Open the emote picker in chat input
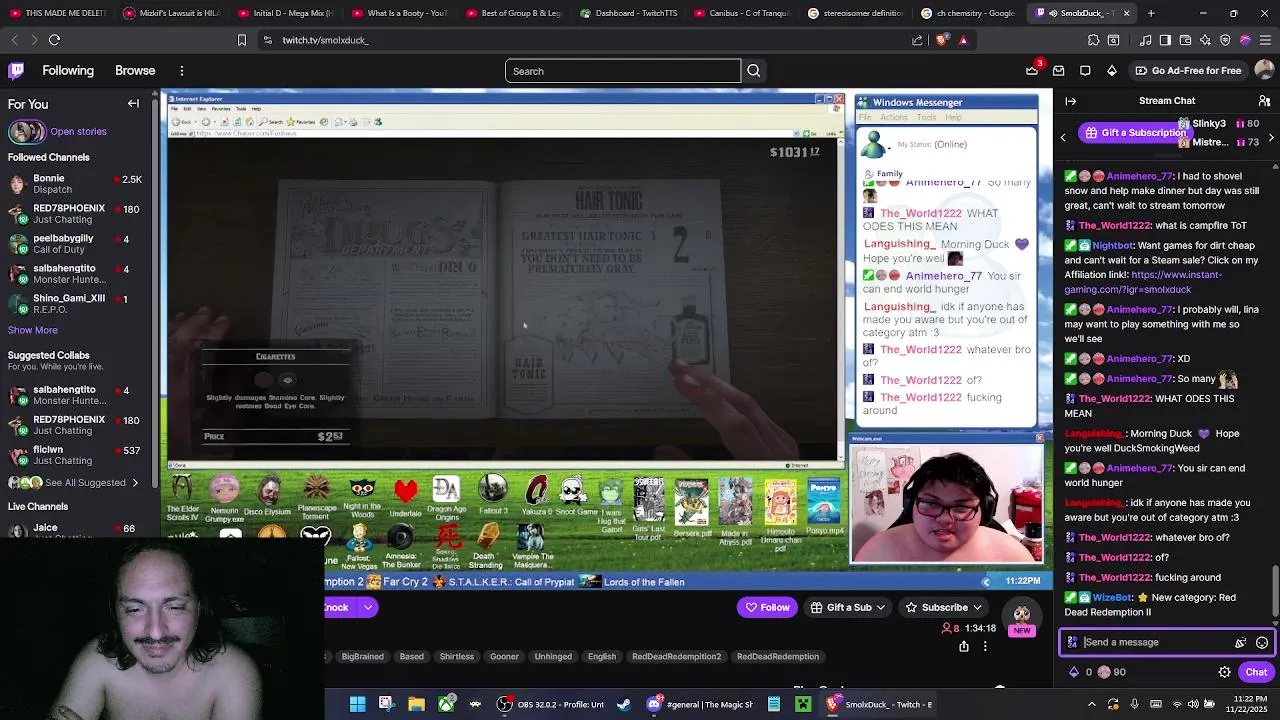 pyautogui.click(x=1262, y=643)
